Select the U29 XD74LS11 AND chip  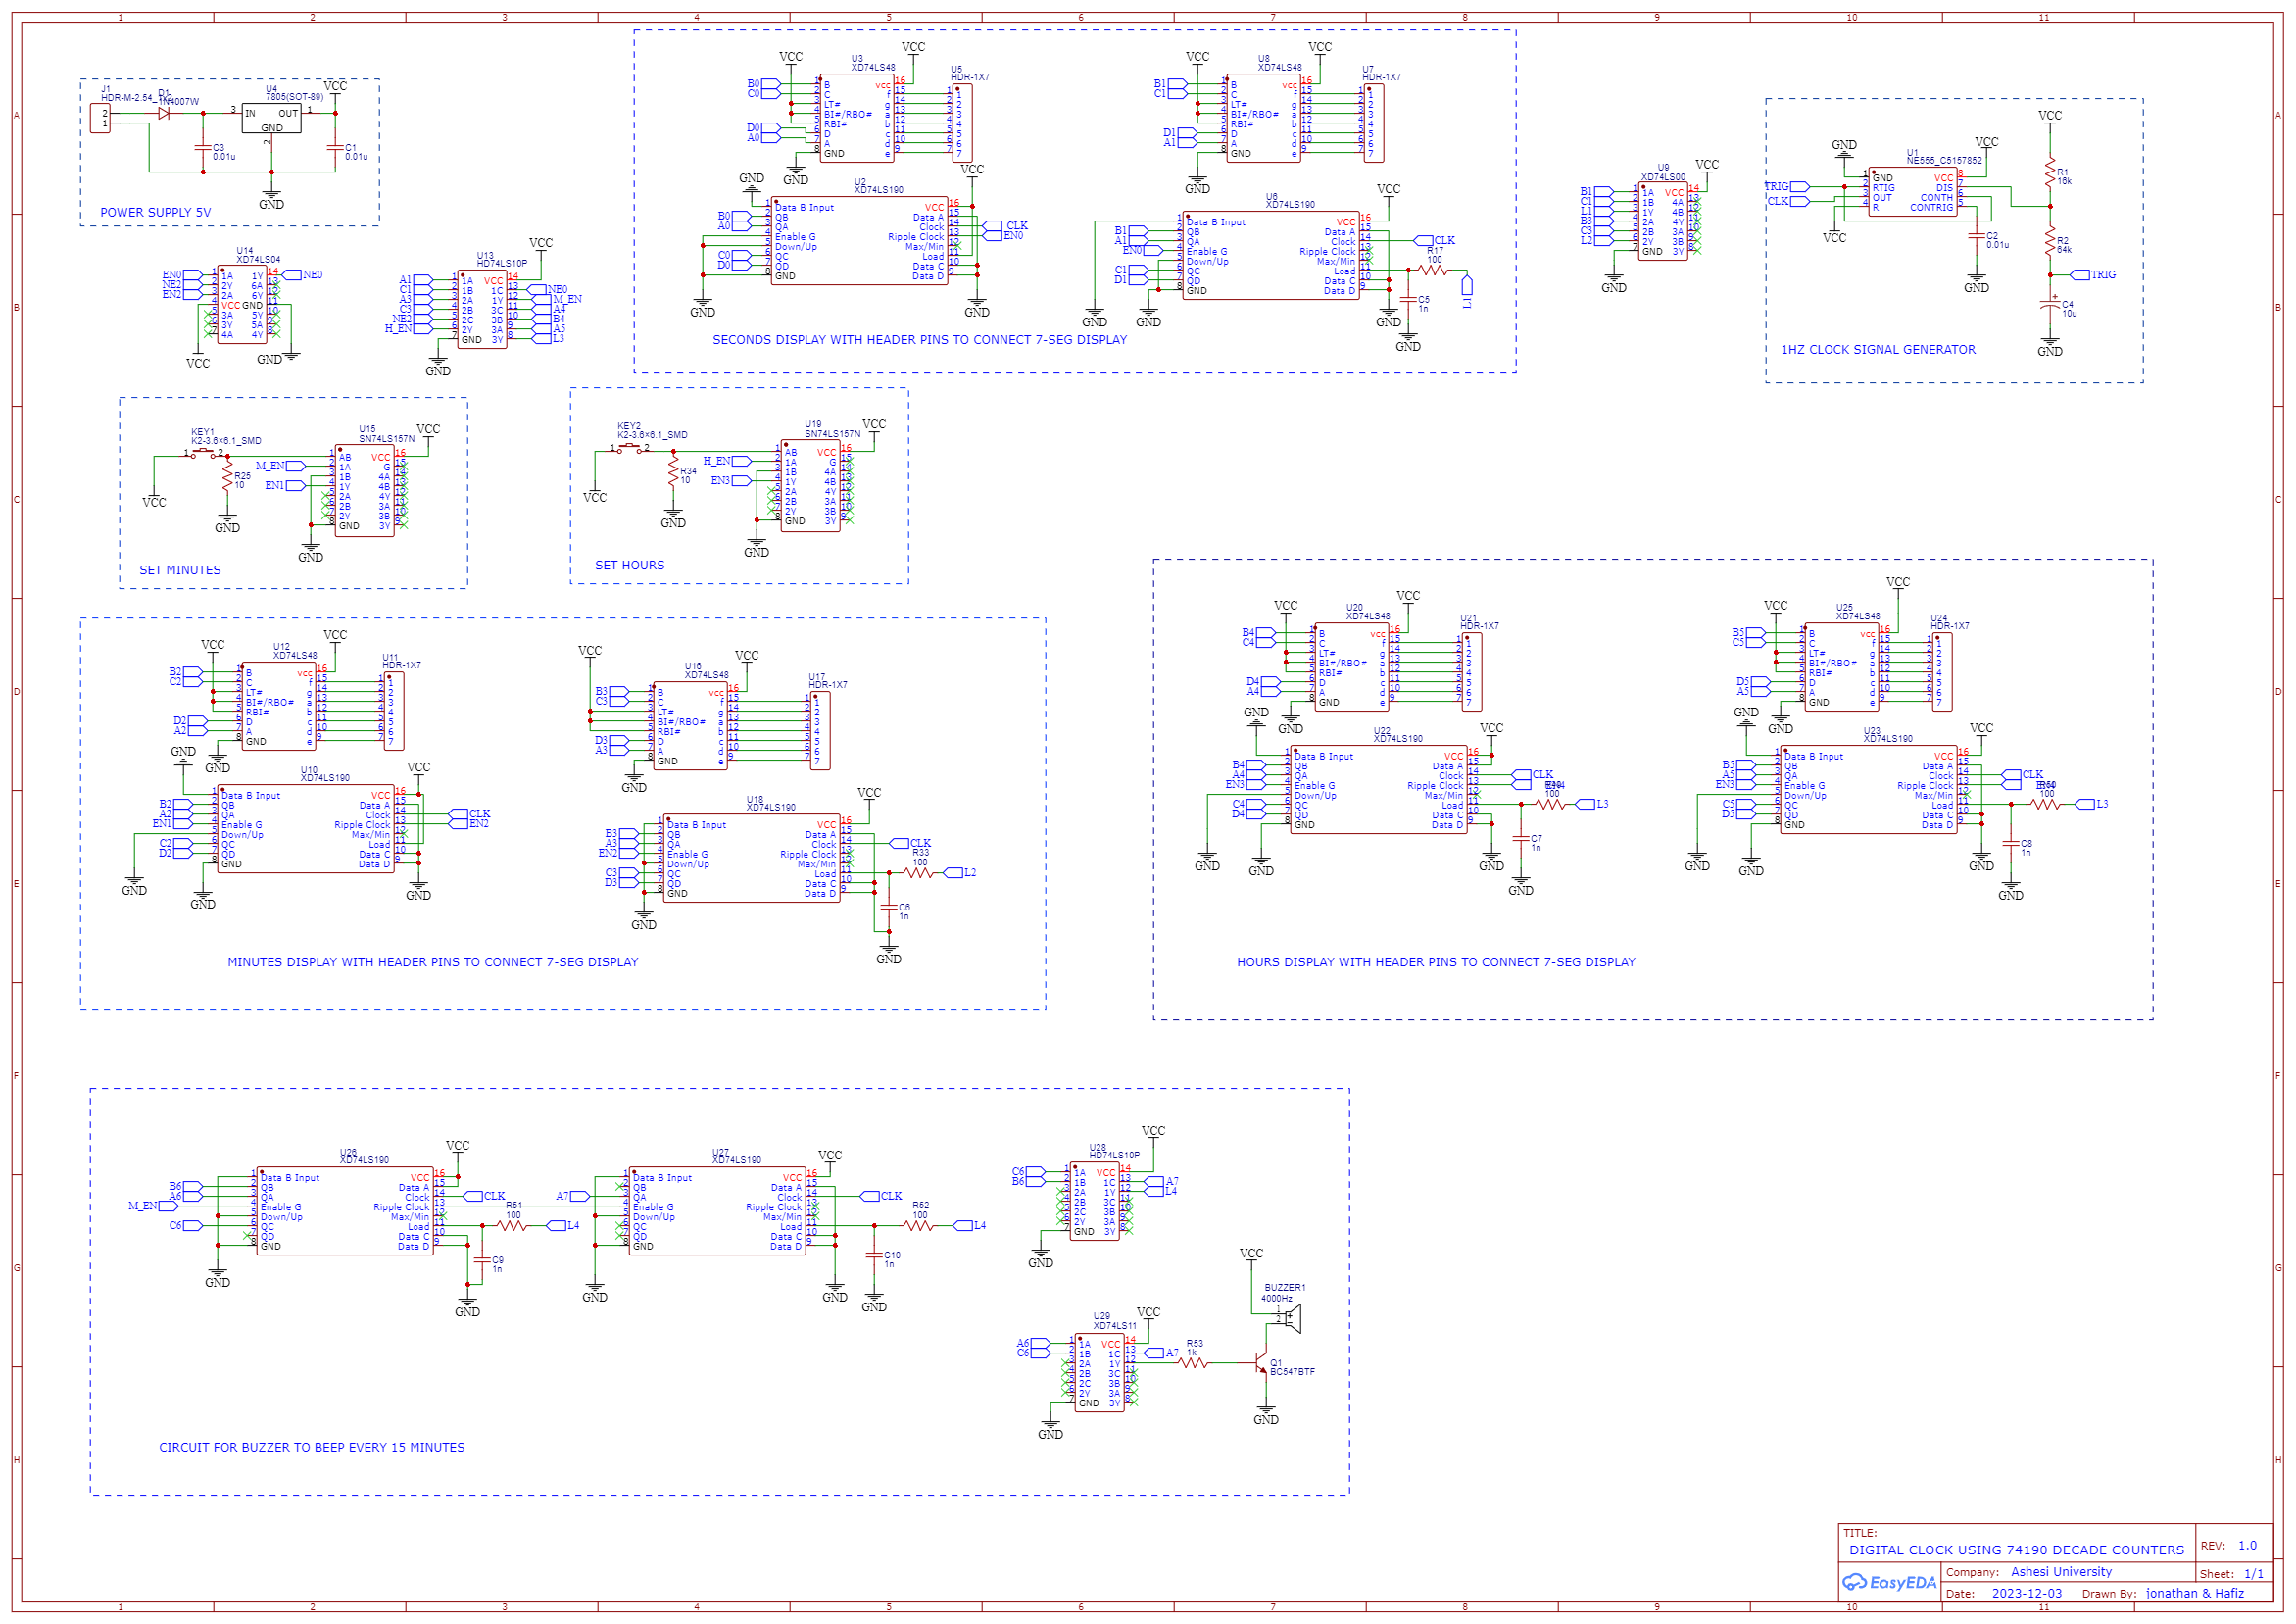pos(1099,1372)
